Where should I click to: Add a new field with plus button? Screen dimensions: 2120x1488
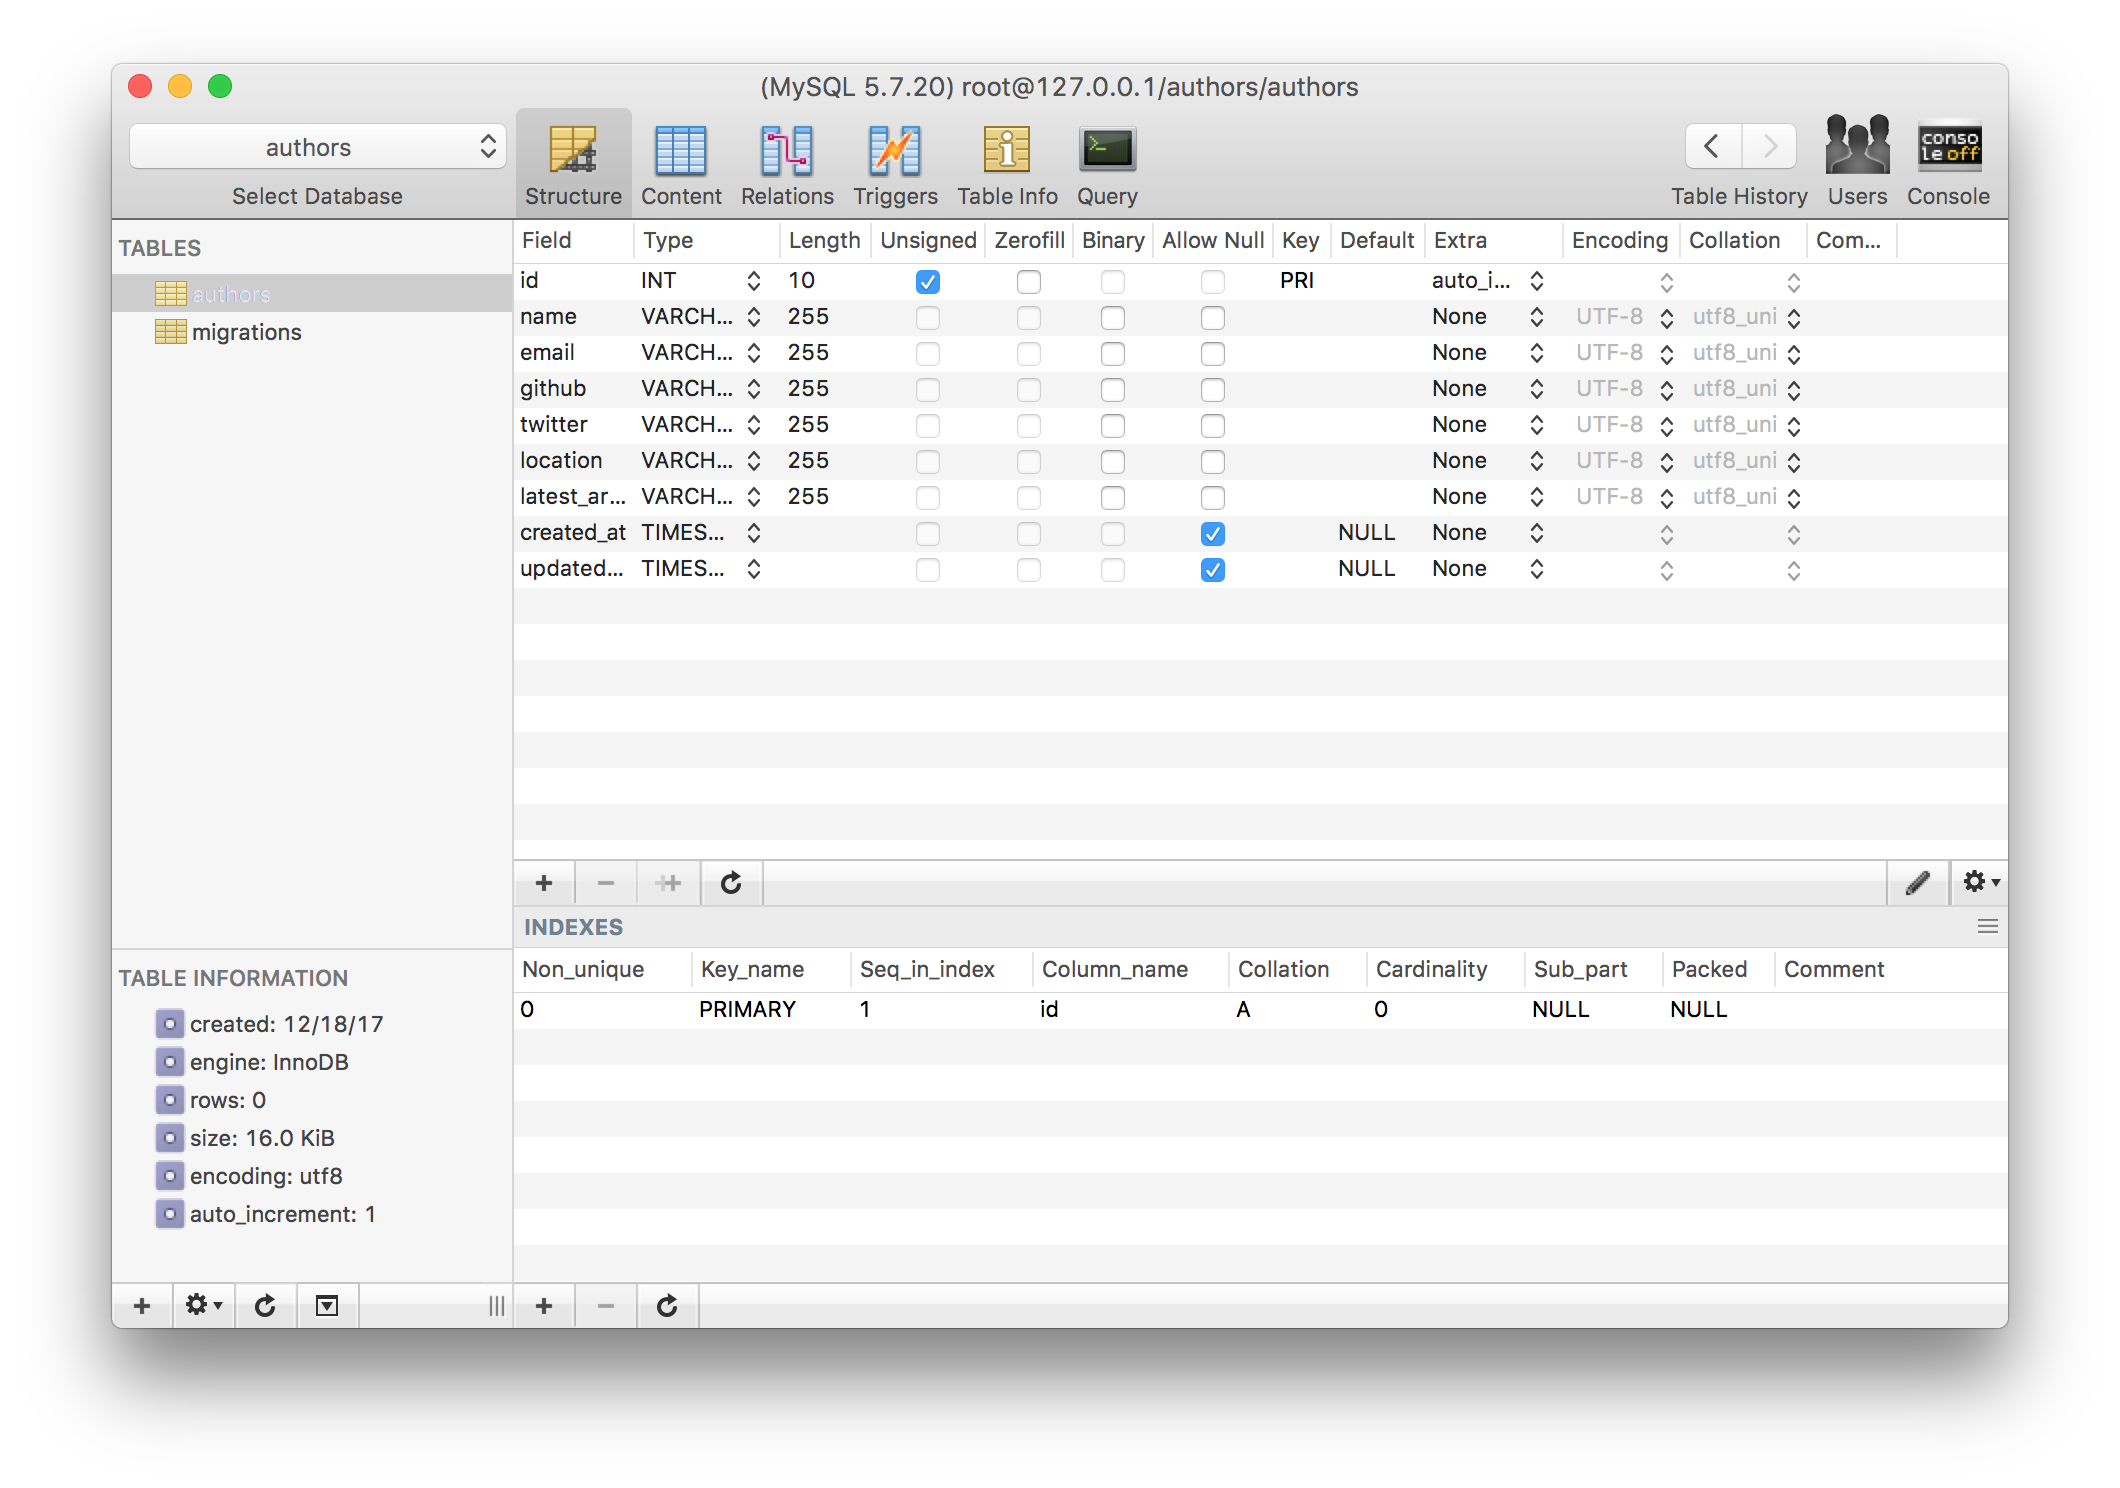pyautogui.click(x=544, y=883)
